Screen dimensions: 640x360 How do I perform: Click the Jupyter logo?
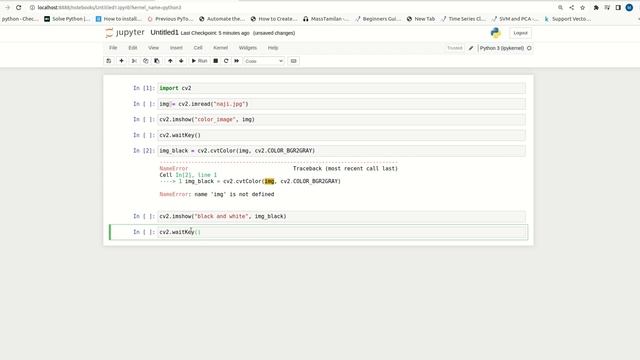click(125, 33)
